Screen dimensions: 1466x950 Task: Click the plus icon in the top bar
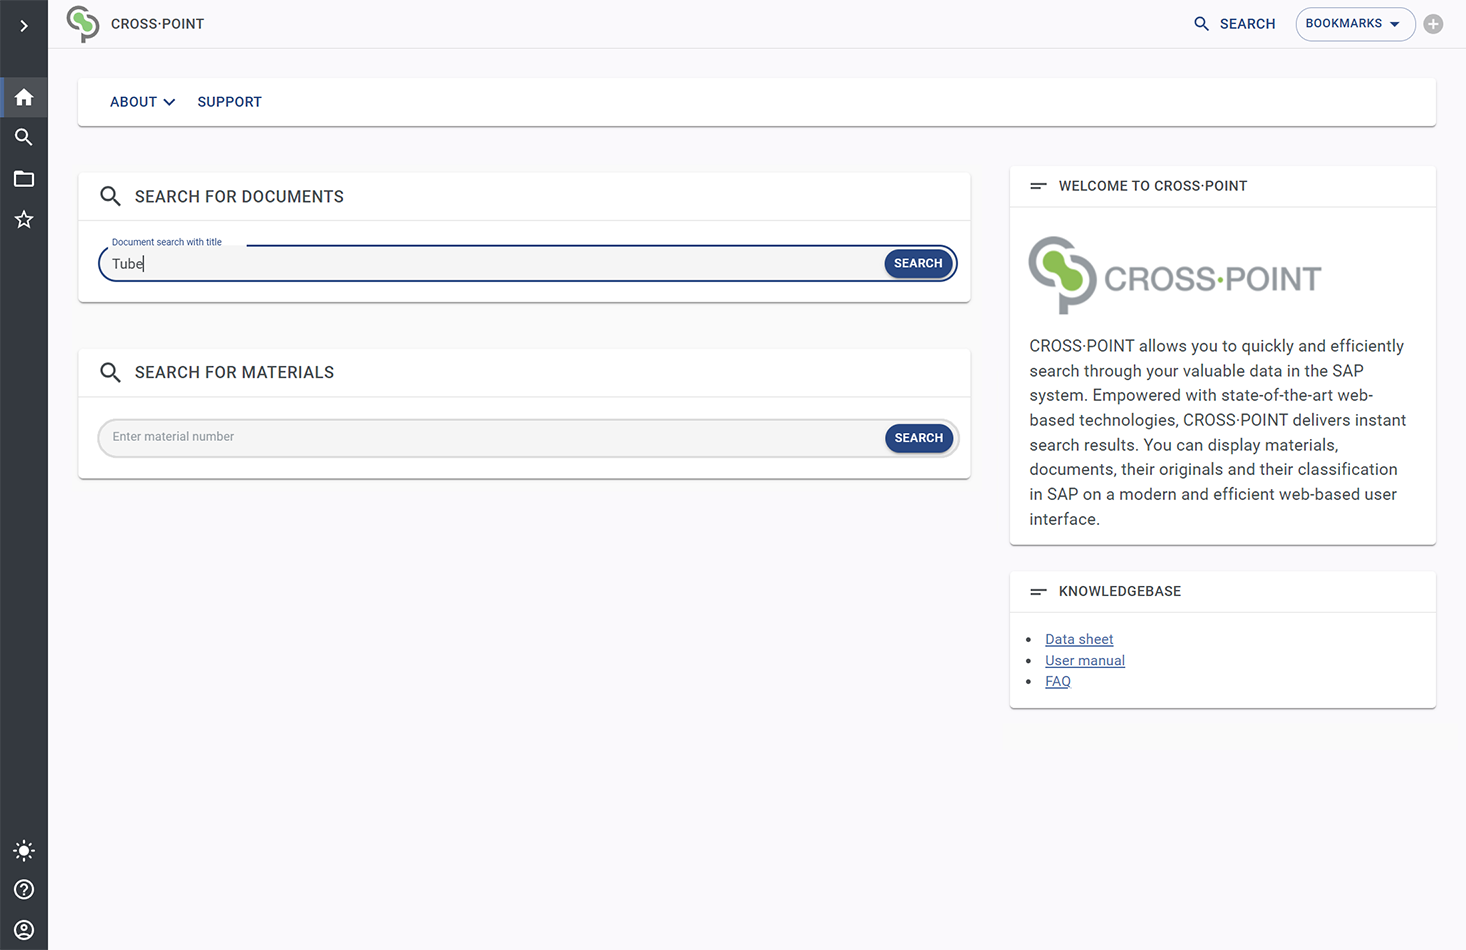pyautogui.click(x=1432, y=23)
